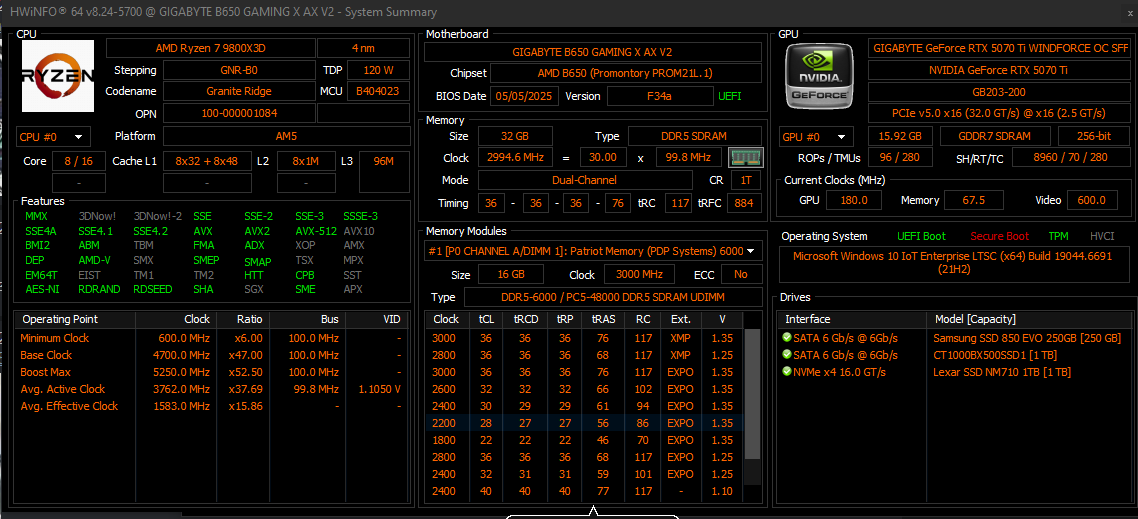Select the DDR5-6000 / PC5-48000 module type field
This screenshot has width=1138, height=519.
[x=613, y=298]
